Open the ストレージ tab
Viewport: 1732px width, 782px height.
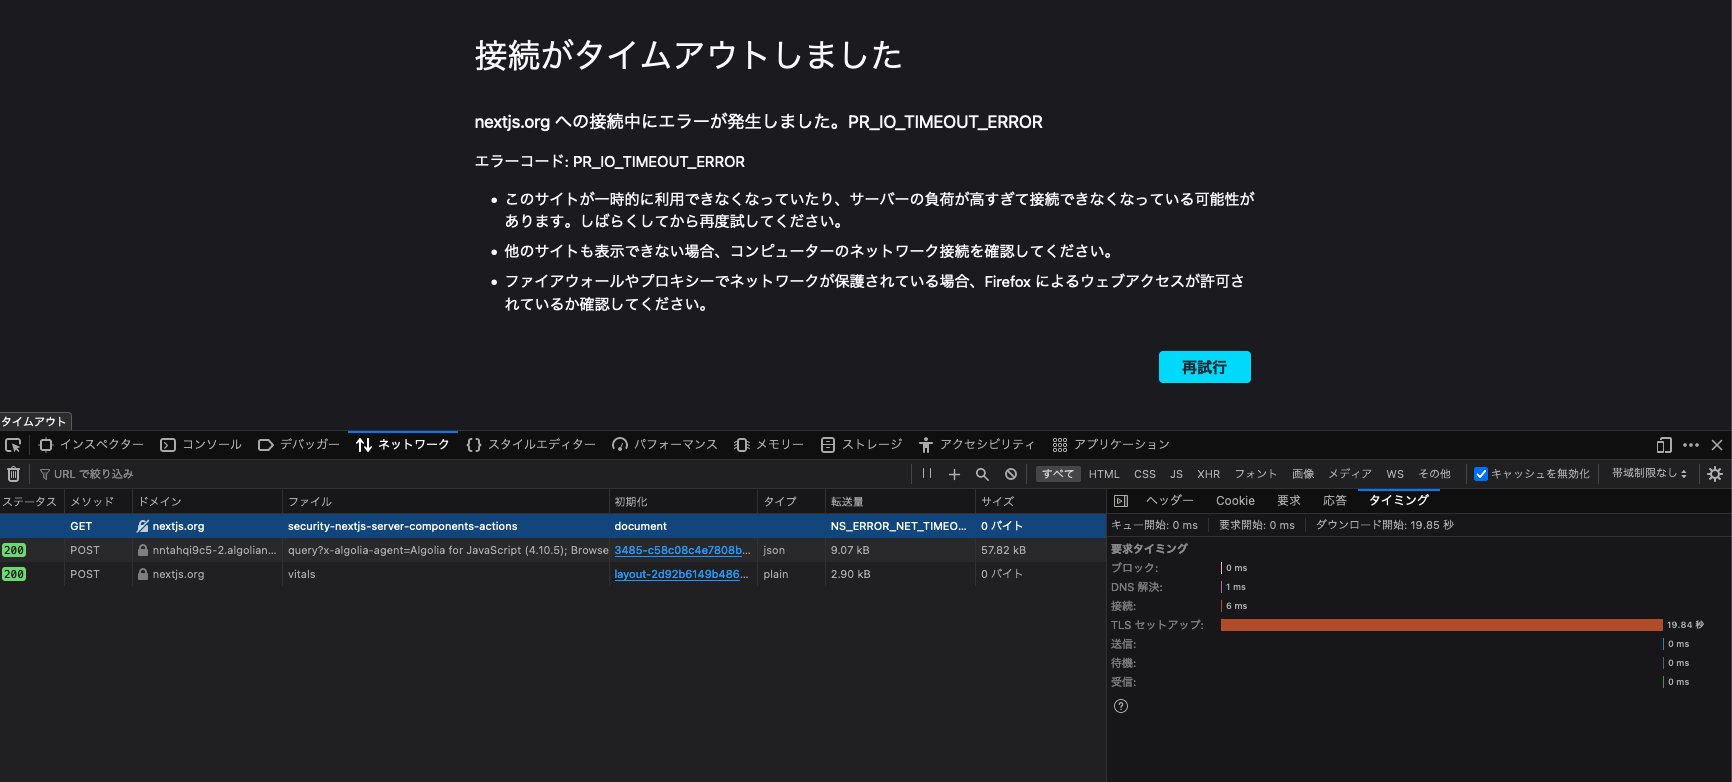(862, 445)
